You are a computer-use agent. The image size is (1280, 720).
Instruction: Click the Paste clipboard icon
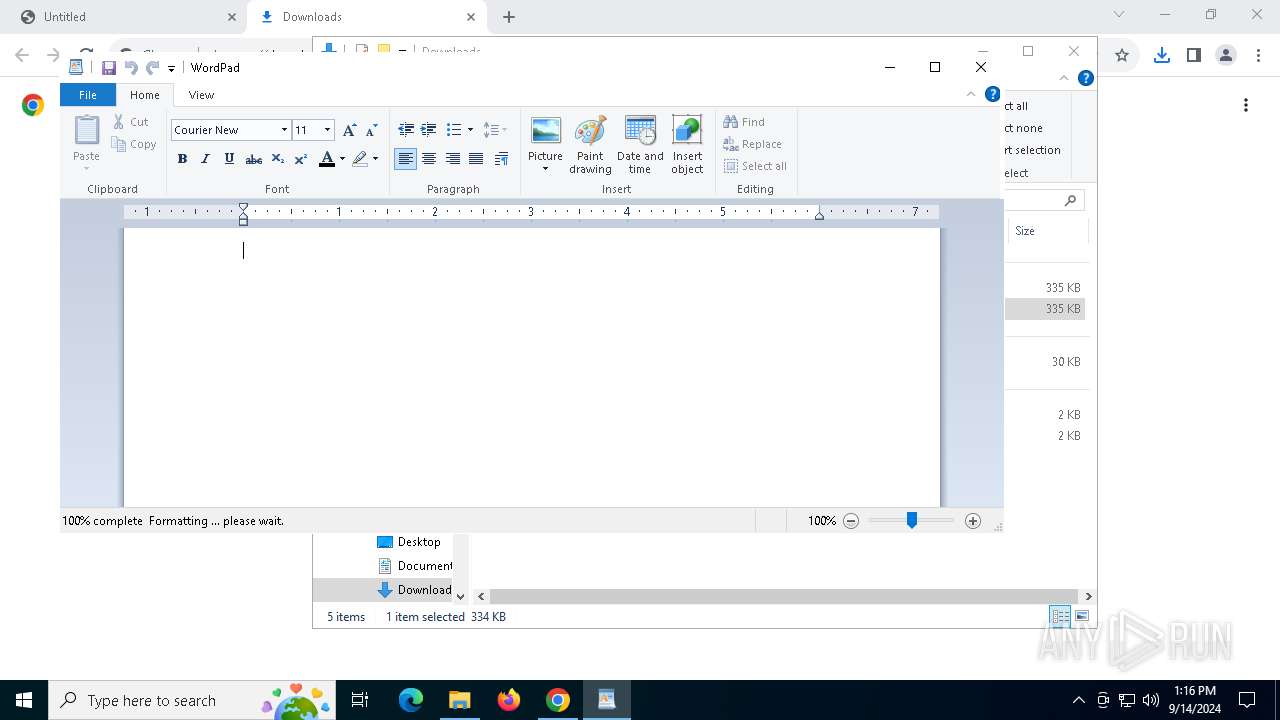click(x=87, y=131)
